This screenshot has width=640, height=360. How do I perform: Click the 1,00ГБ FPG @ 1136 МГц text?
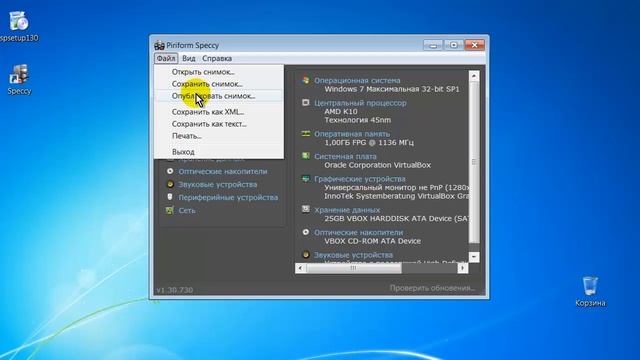coord(369,142)
